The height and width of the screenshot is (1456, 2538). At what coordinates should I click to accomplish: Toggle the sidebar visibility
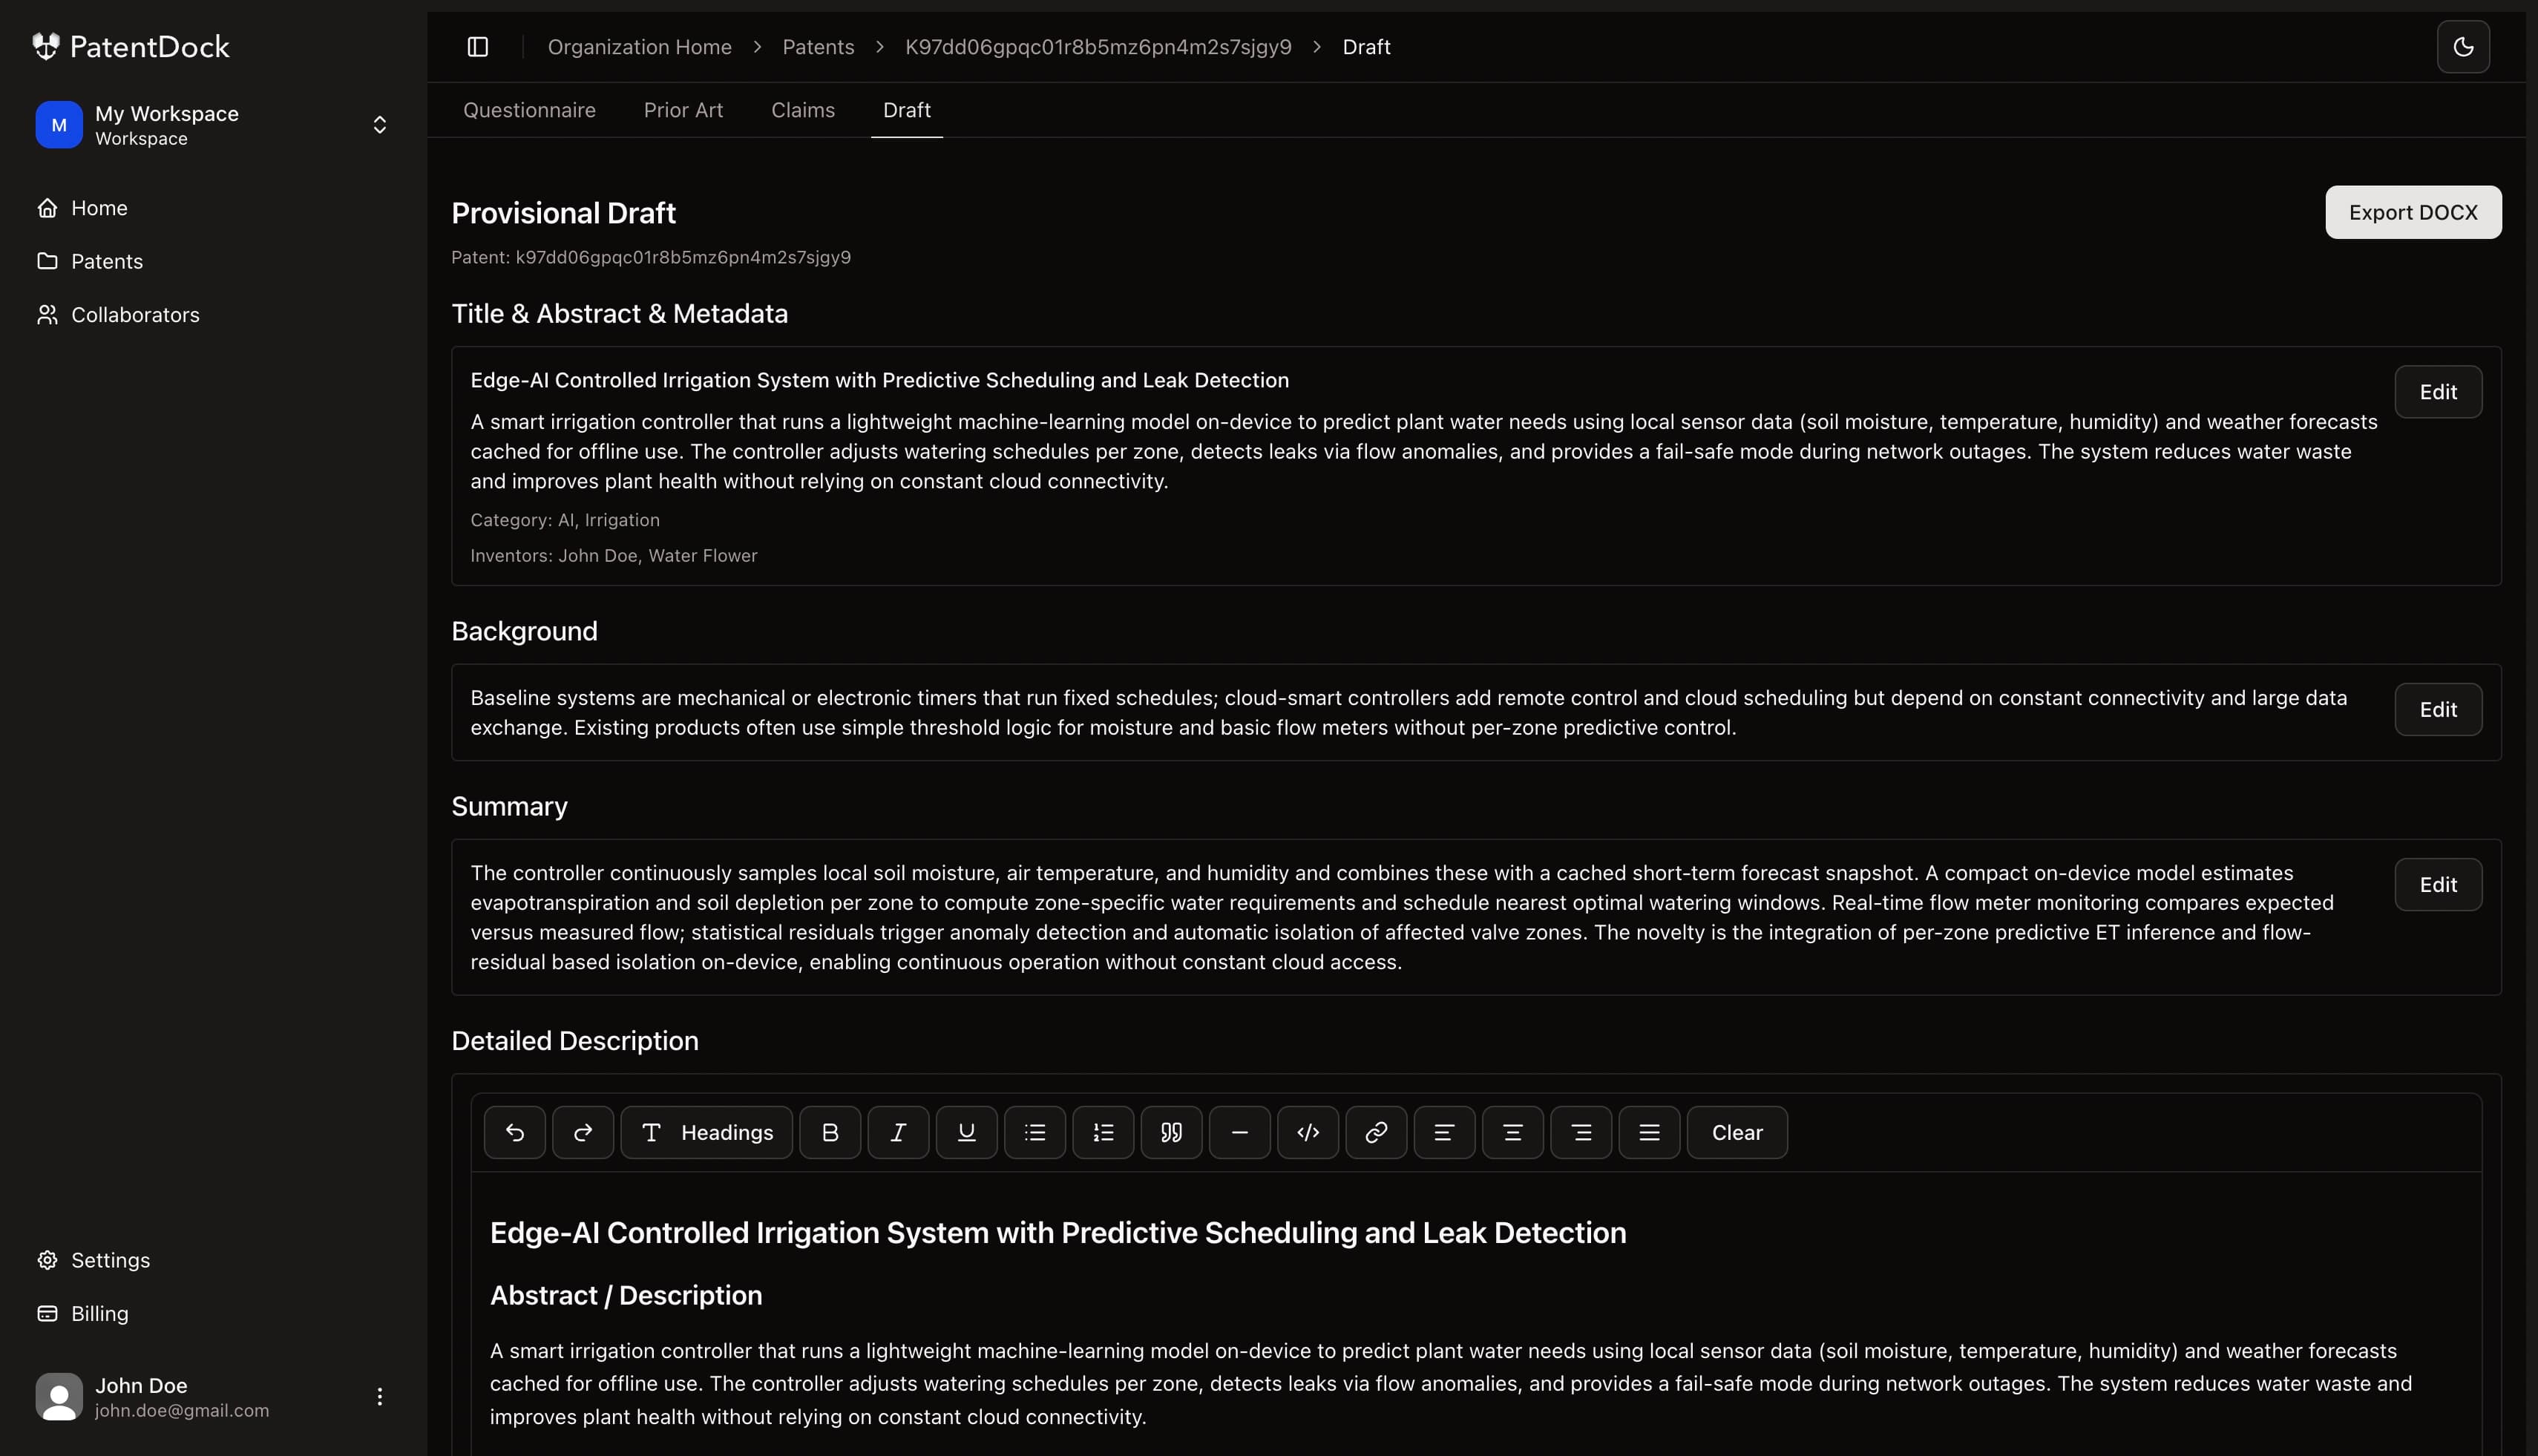[478, 46]
